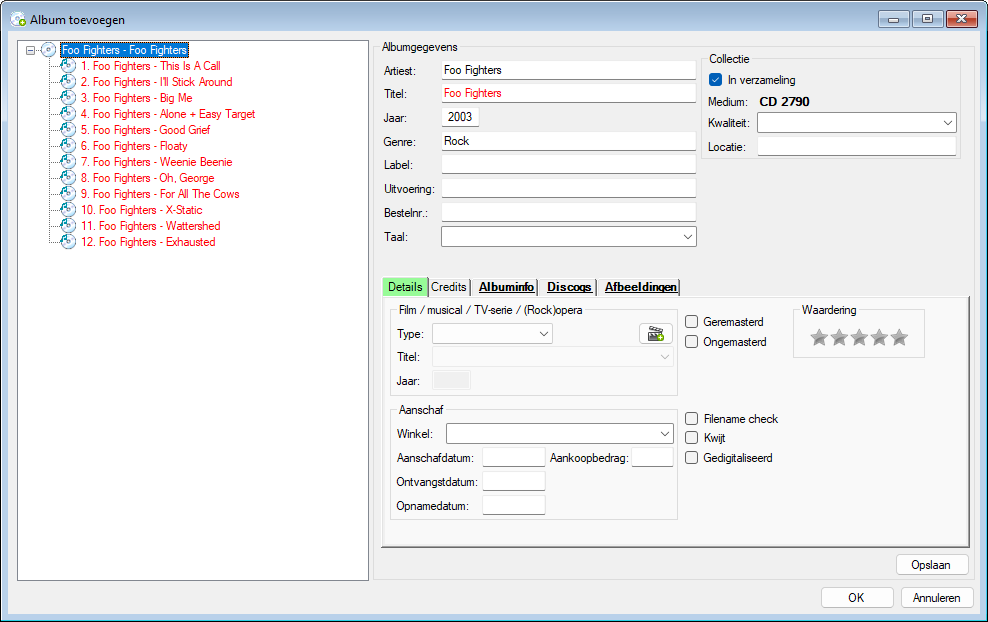Viewport: 988px width, 622px height.
Task: Click the track icon beside Oh, George
Action: click(x=68, y=178)
